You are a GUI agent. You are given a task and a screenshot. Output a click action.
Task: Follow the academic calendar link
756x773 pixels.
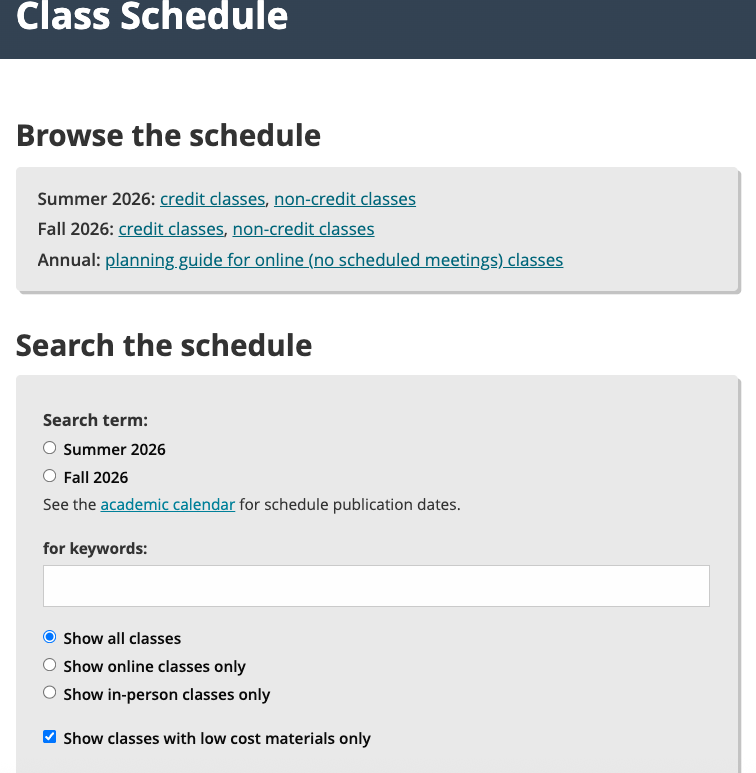pos(168,505)
